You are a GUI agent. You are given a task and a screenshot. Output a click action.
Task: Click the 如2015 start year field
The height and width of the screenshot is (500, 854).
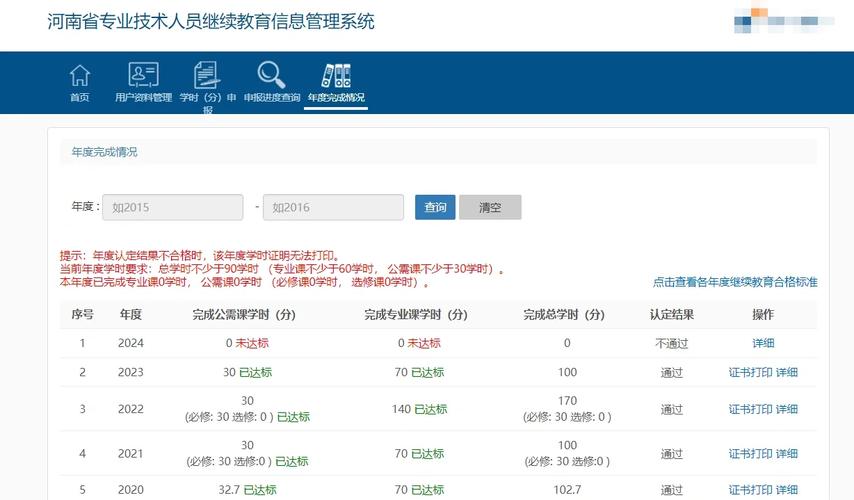pyautogui.click(x=173, y=208)
